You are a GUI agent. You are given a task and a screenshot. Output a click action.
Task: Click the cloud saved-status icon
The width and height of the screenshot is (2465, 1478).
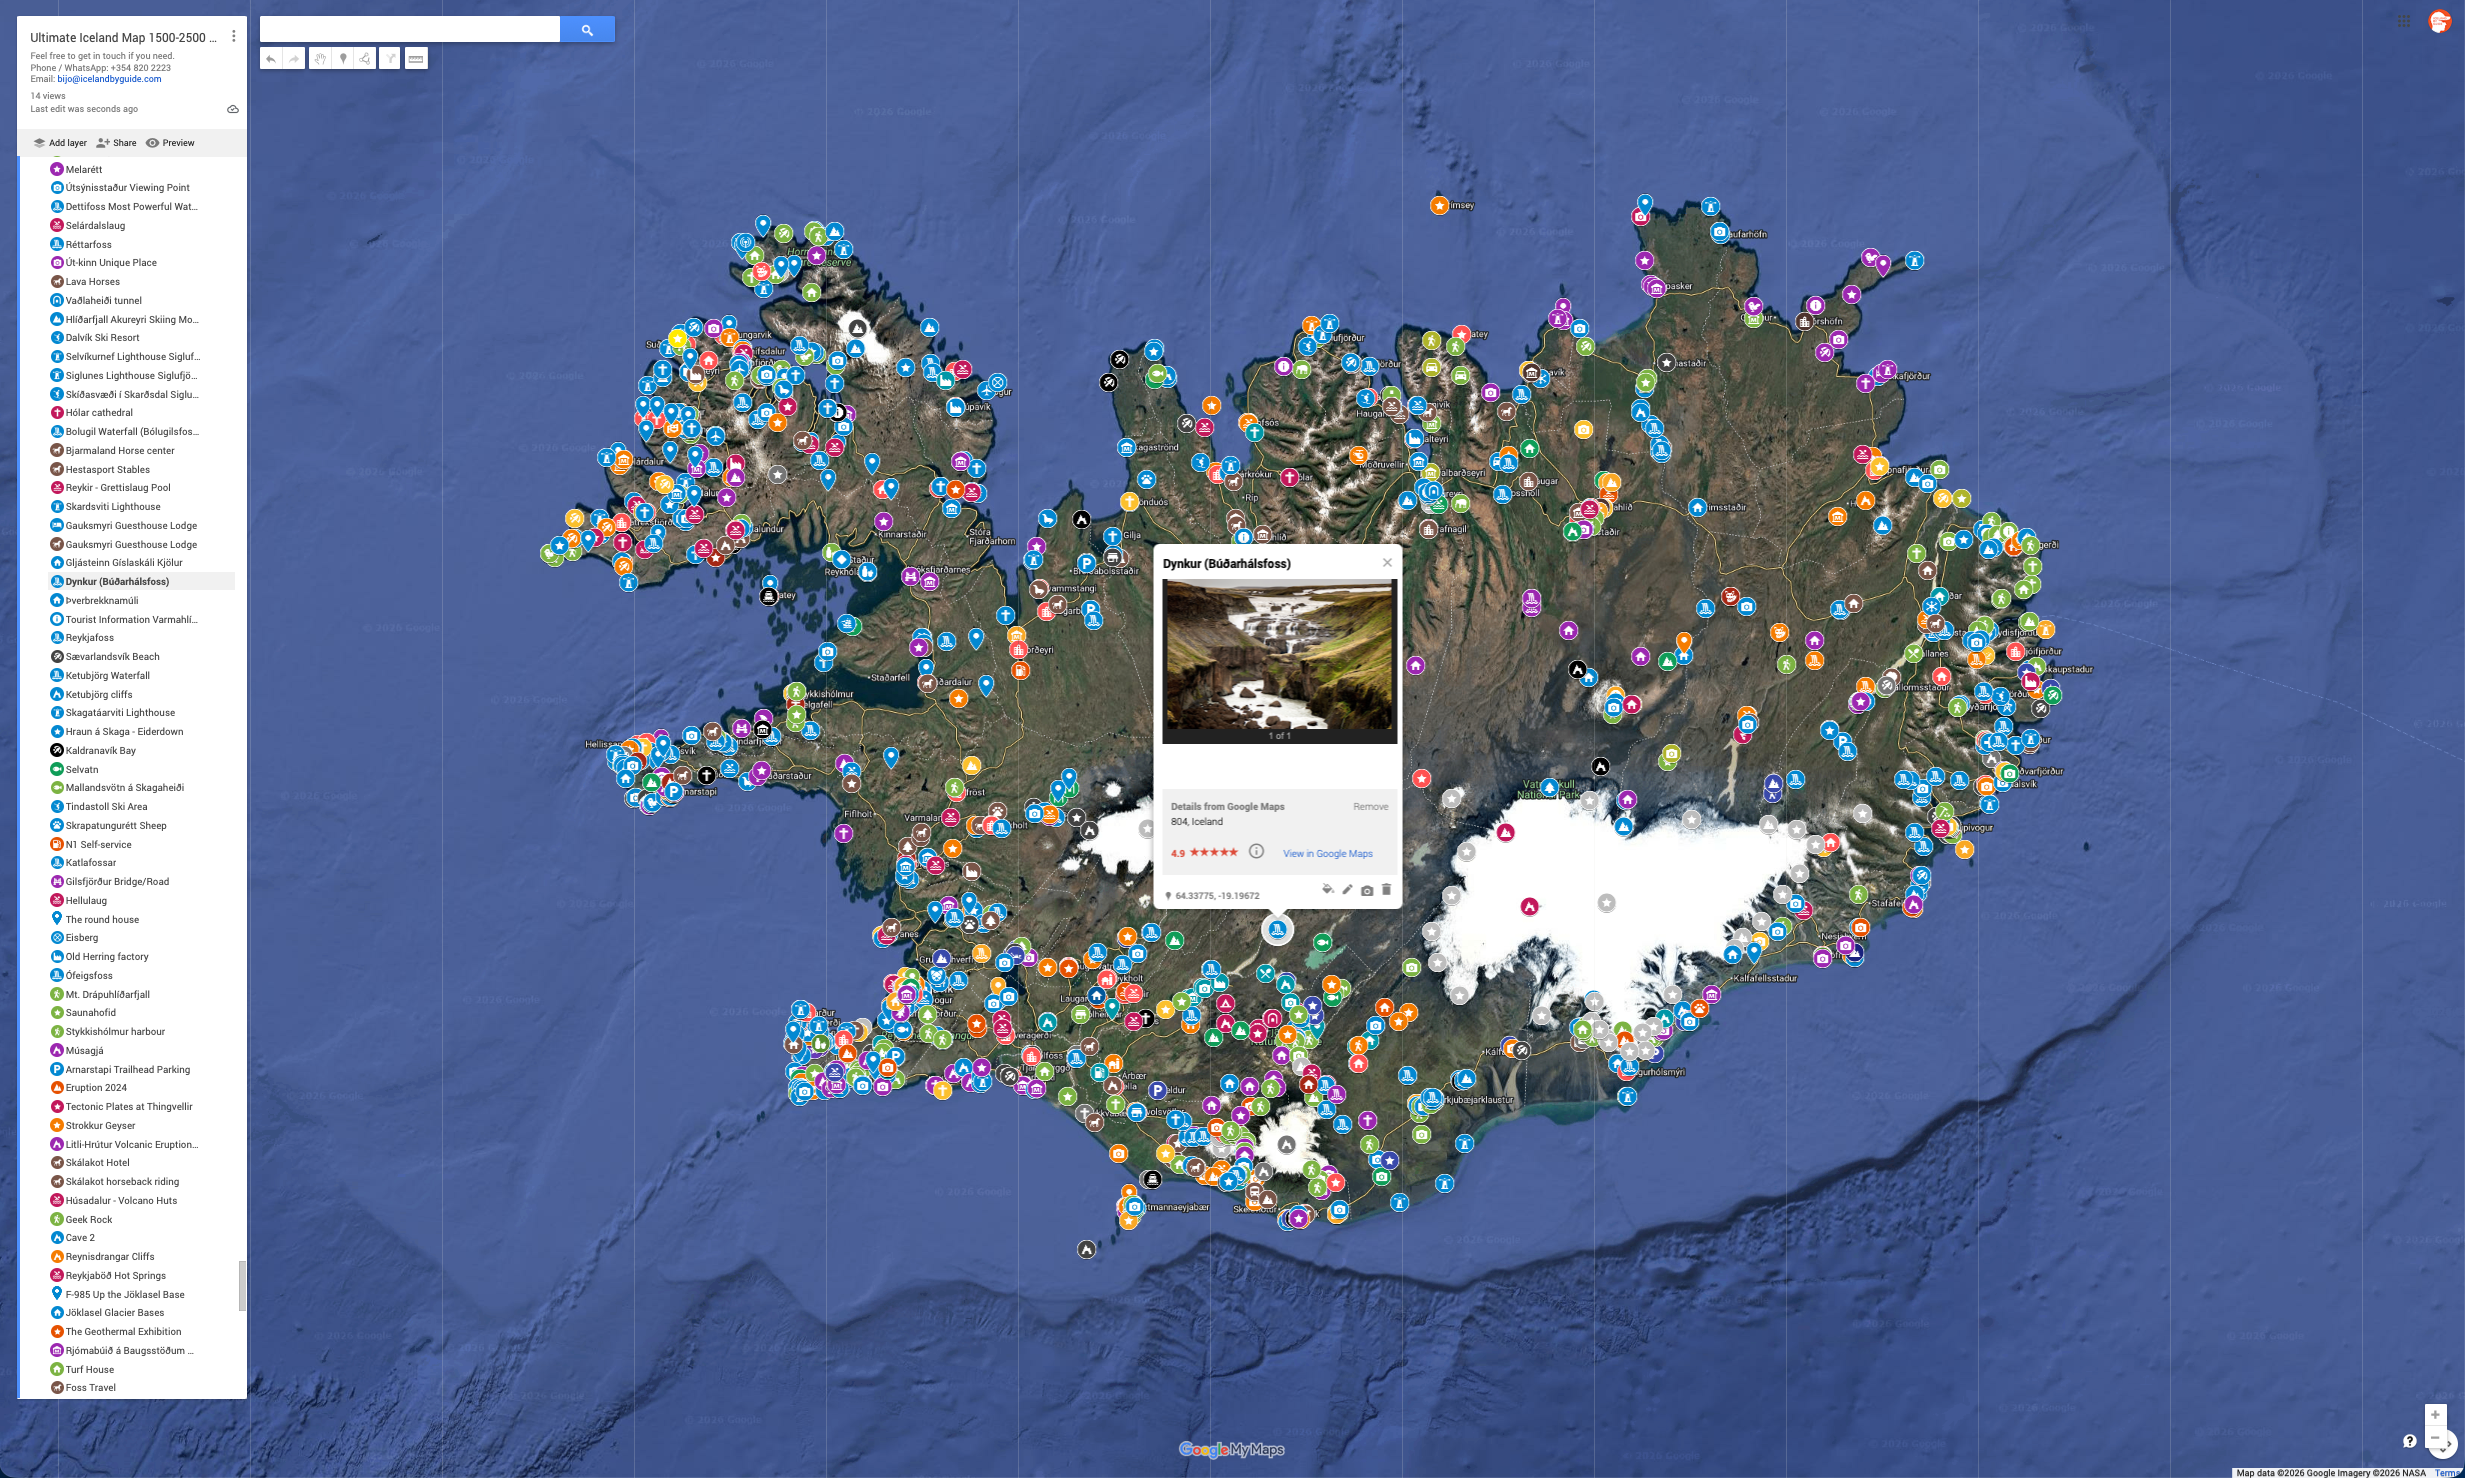point(233,109)
